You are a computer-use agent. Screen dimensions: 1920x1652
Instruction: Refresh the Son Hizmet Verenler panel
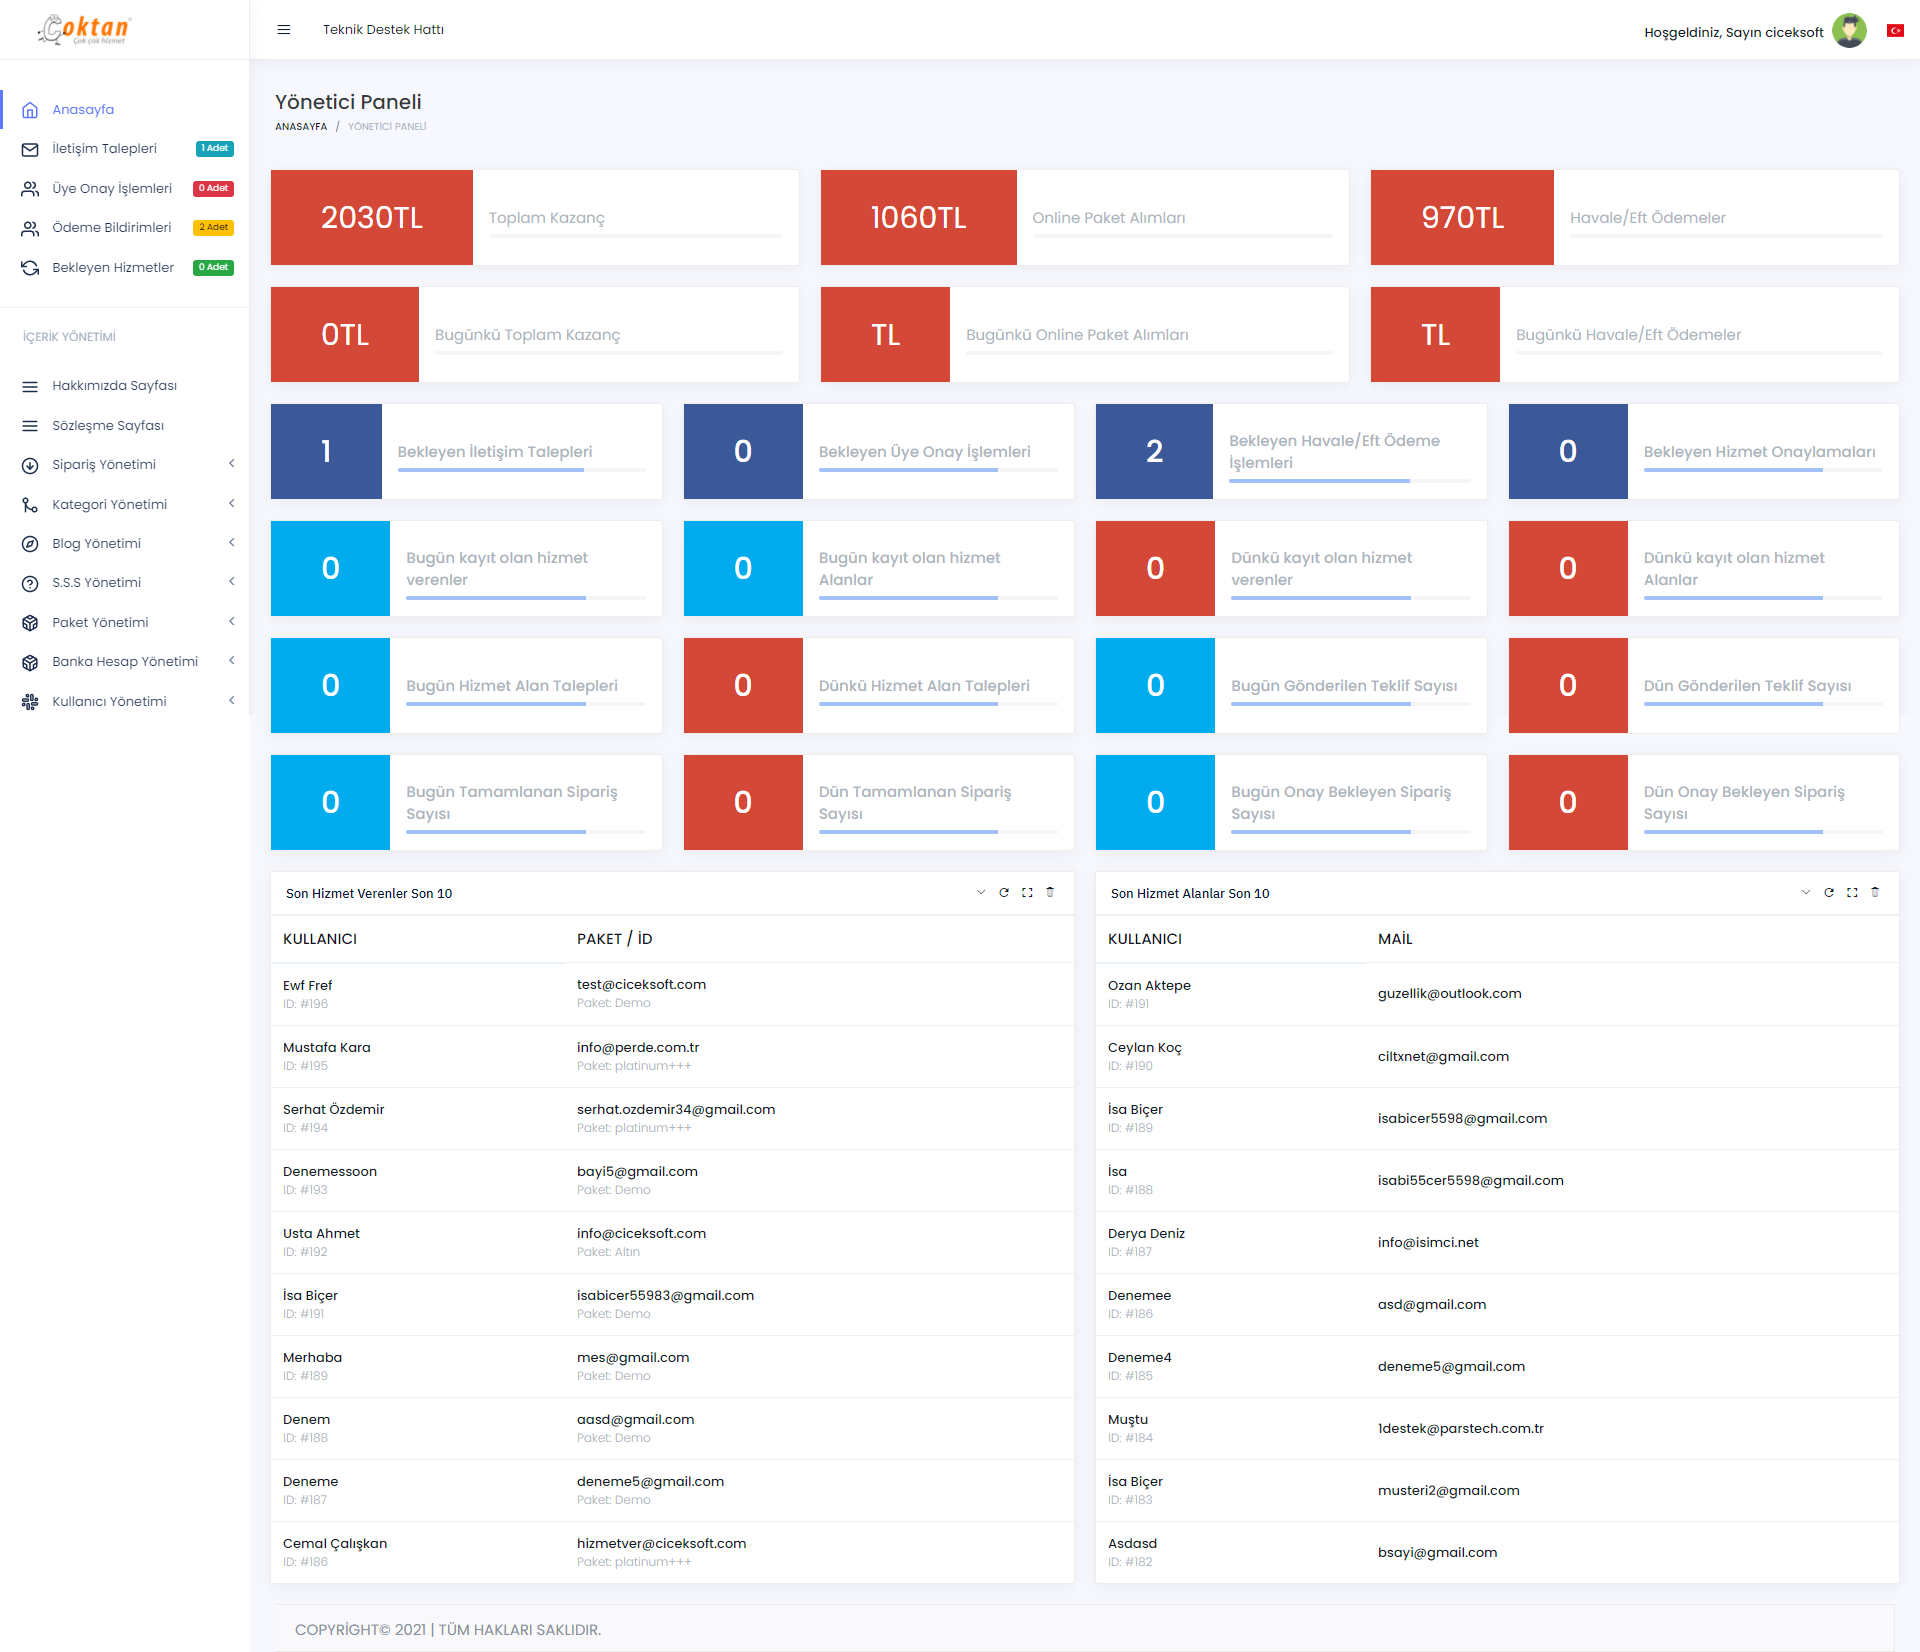[x=1004, y=892]
